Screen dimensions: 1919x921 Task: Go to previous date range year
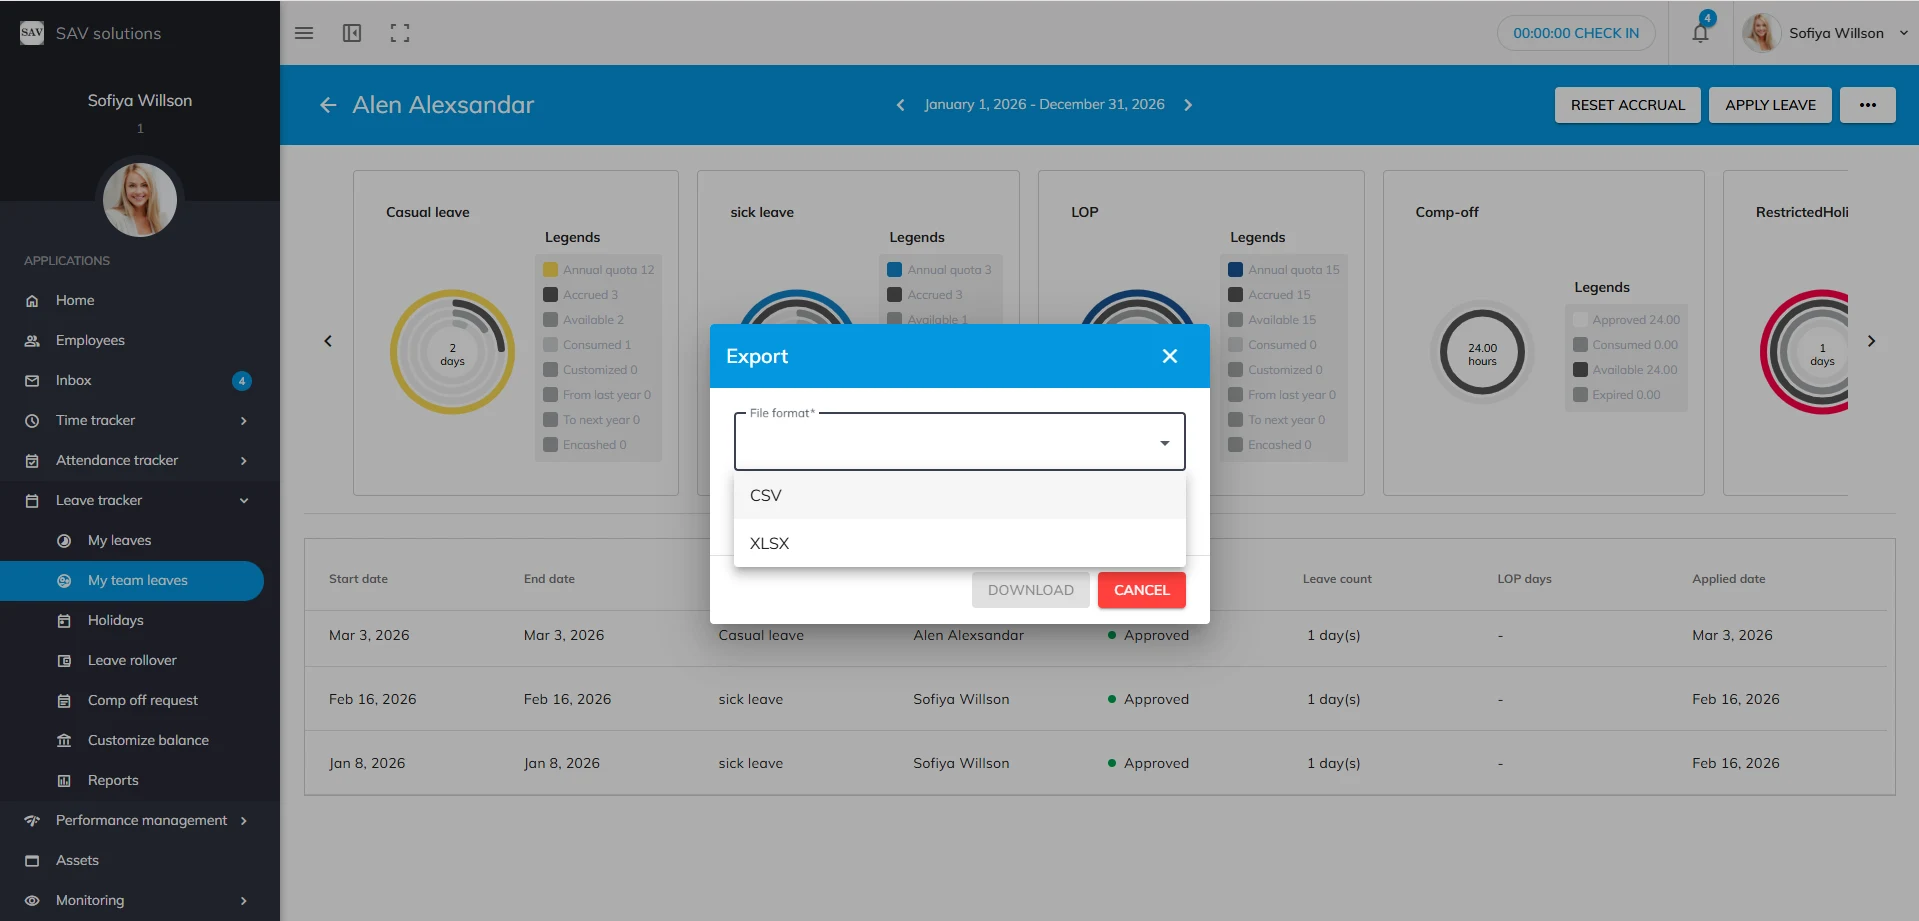tap(900, 105)
